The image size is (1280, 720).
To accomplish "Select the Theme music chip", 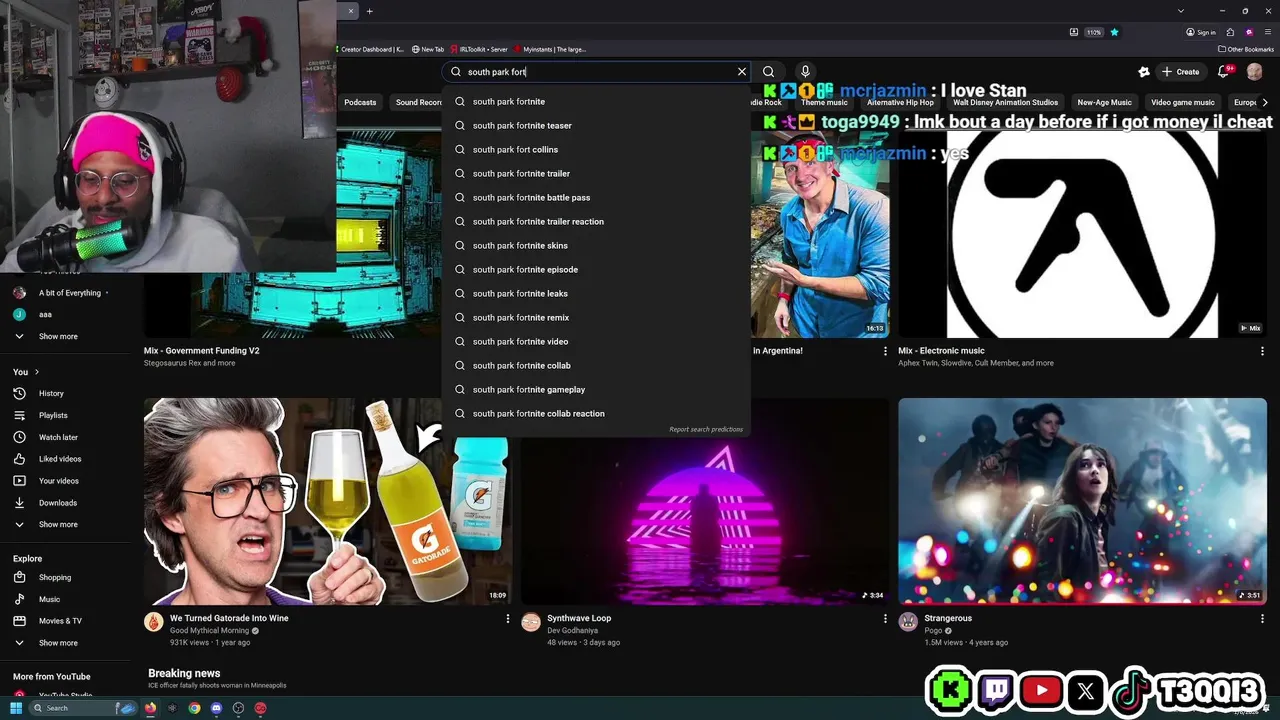I will [824, 102].
